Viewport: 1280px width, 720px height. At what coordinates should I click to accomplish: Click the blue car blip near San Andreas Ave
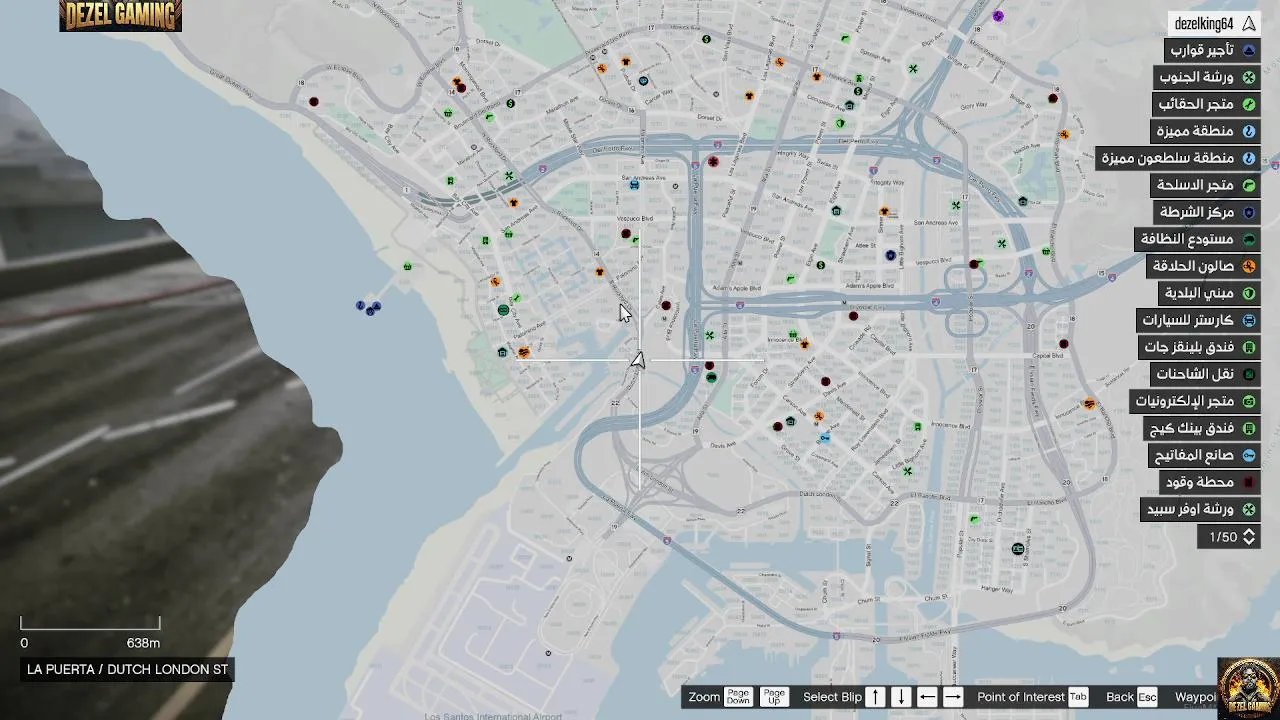tap(634, 184)
